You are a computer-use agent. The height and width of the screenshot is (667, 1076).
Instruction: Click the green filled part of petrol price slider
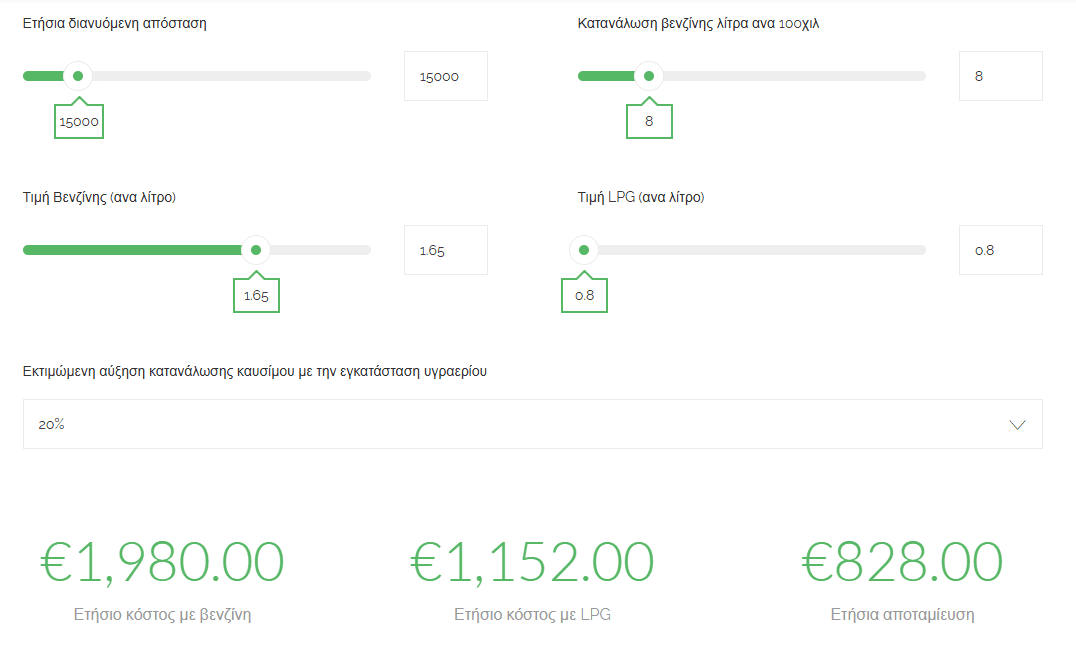[x=132, y=250]
